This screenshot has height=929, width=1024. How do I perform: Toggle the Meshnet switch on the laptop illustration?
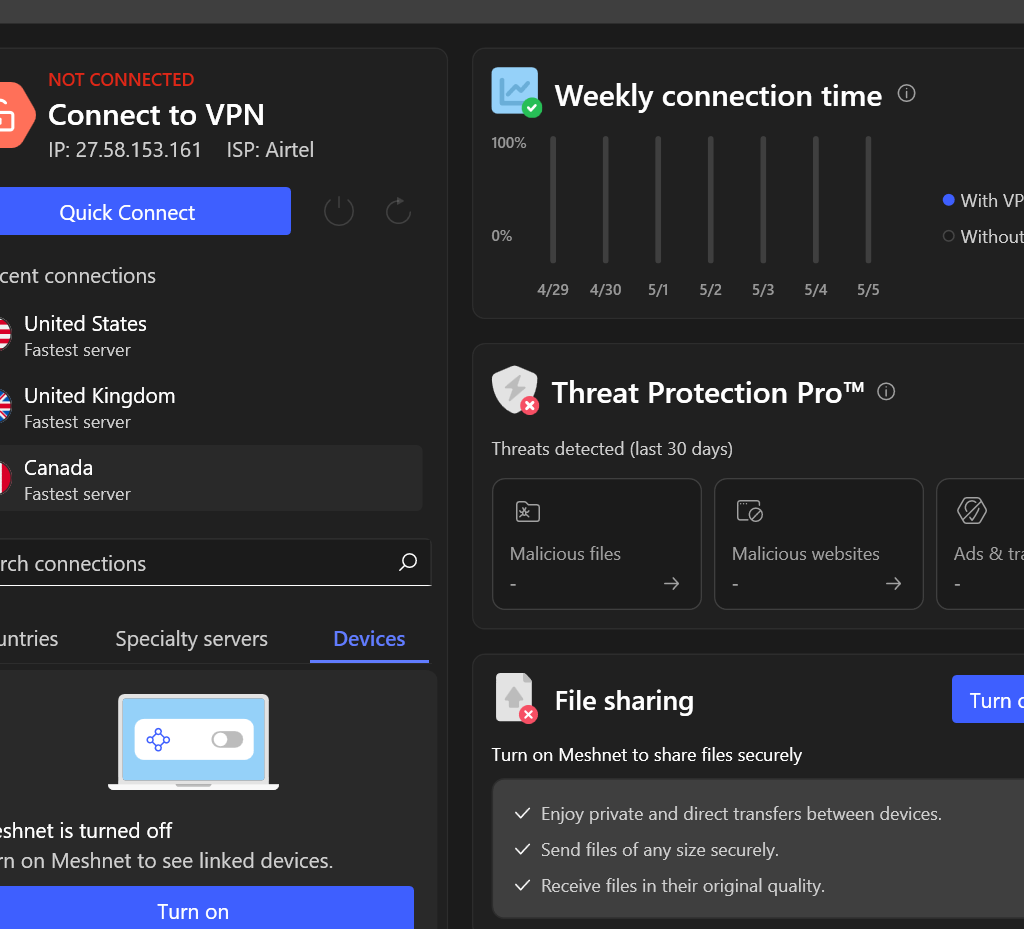point(228,738)
